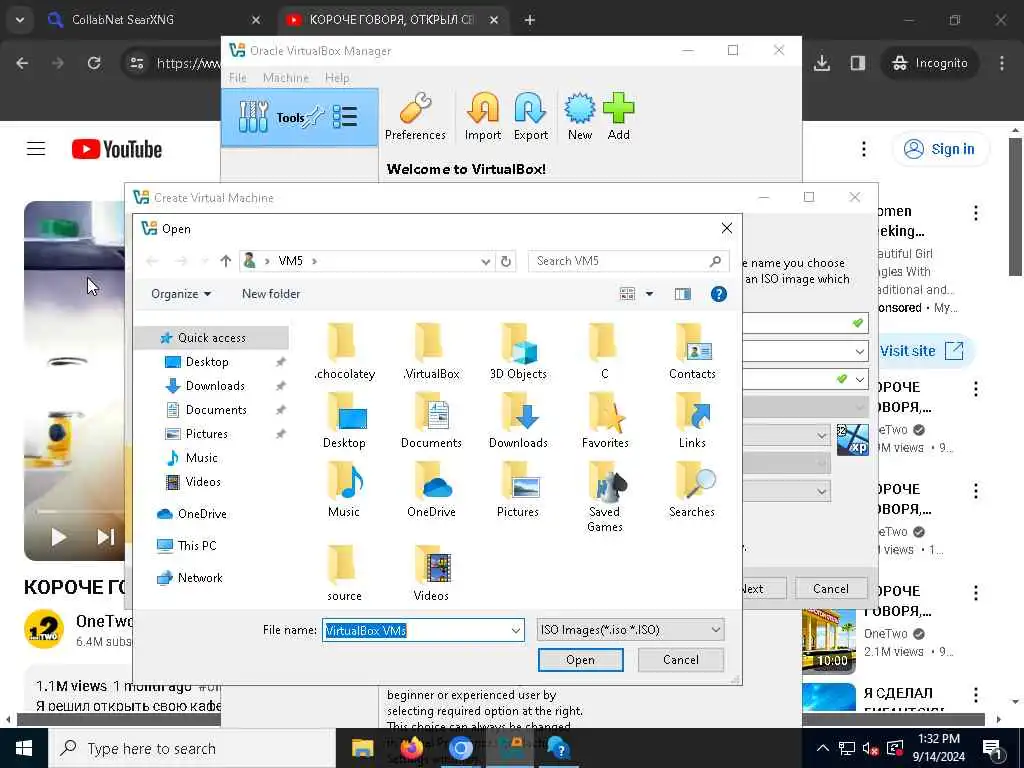
Task: Click the taskbar search box
Action: coord(192,748)
